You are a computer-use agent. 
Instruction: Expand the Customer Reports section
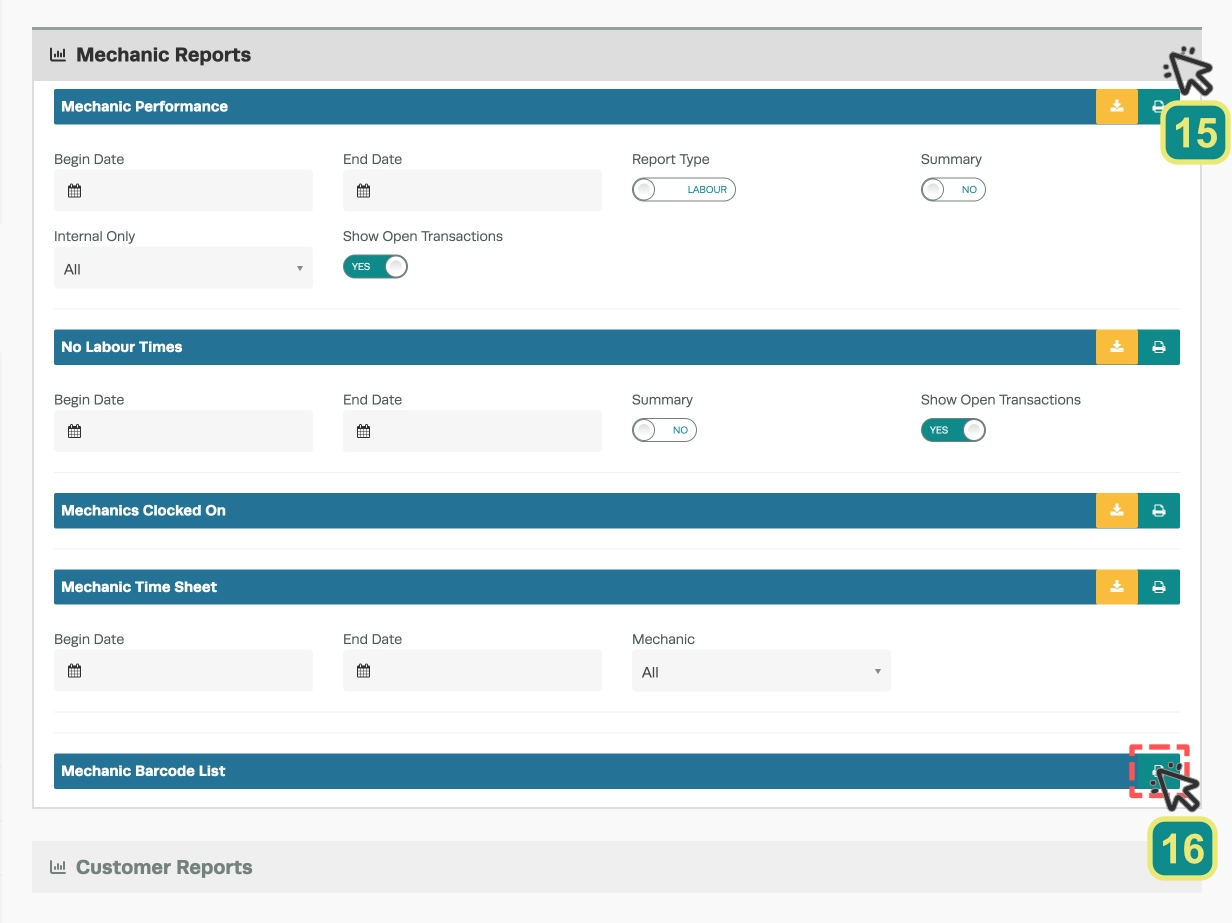click(x=617, y=867)
